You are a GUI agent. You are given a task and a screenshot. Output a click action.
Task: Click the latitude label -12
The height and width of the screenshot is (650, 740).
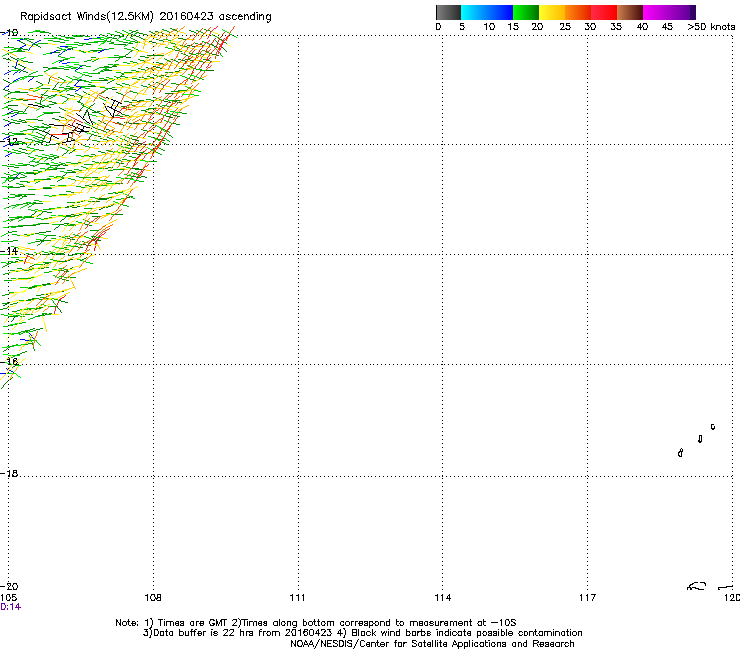point(9,141)
